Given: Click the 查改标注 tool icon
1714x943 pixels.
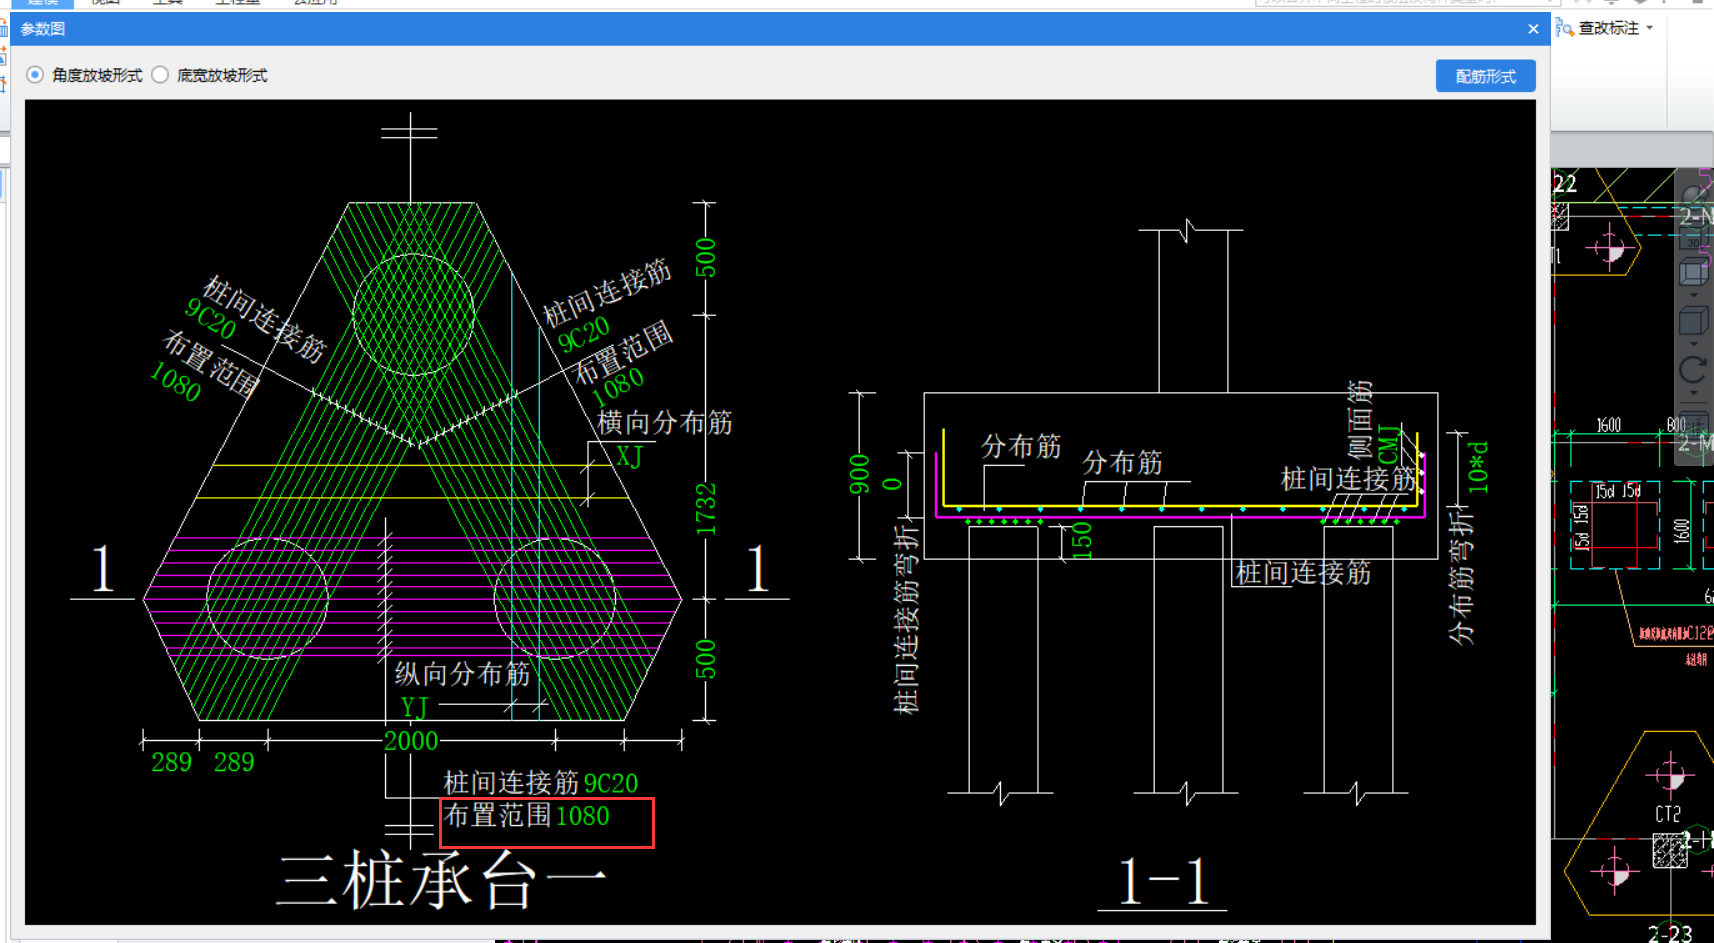Looking at the screenshot, I should click(x=1565, y=28).
